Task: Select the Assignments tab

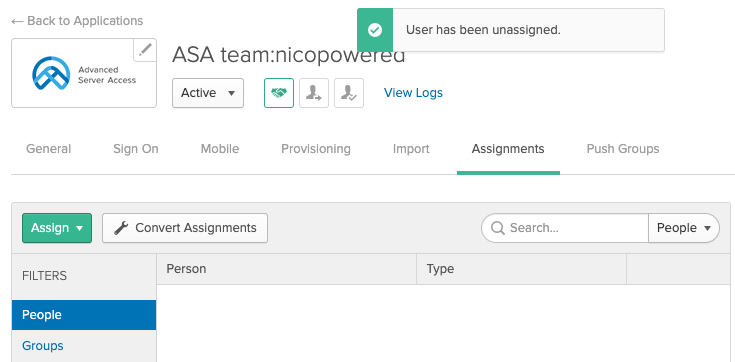Action: (508, 149)
